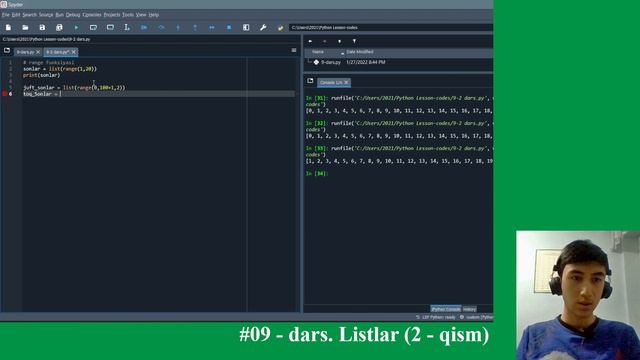
Task: Close the 9-dars.py editor tab
Action: coord(38,52)
